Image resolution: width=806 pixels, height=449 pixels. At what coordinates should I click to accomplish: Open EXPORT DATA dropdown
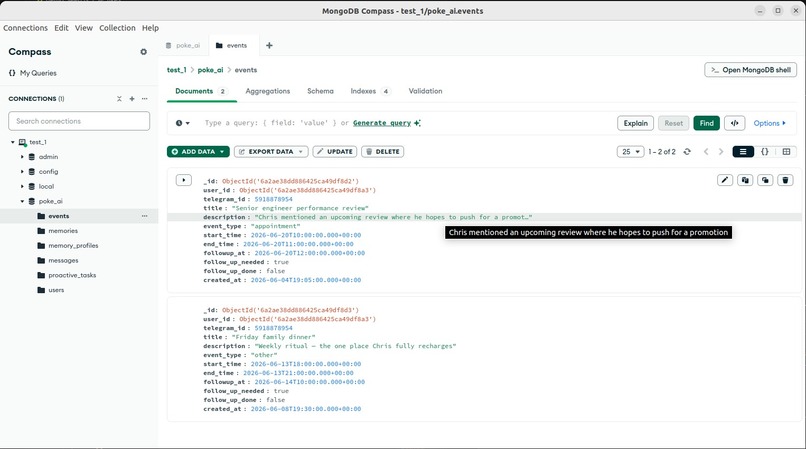point(271,152)
